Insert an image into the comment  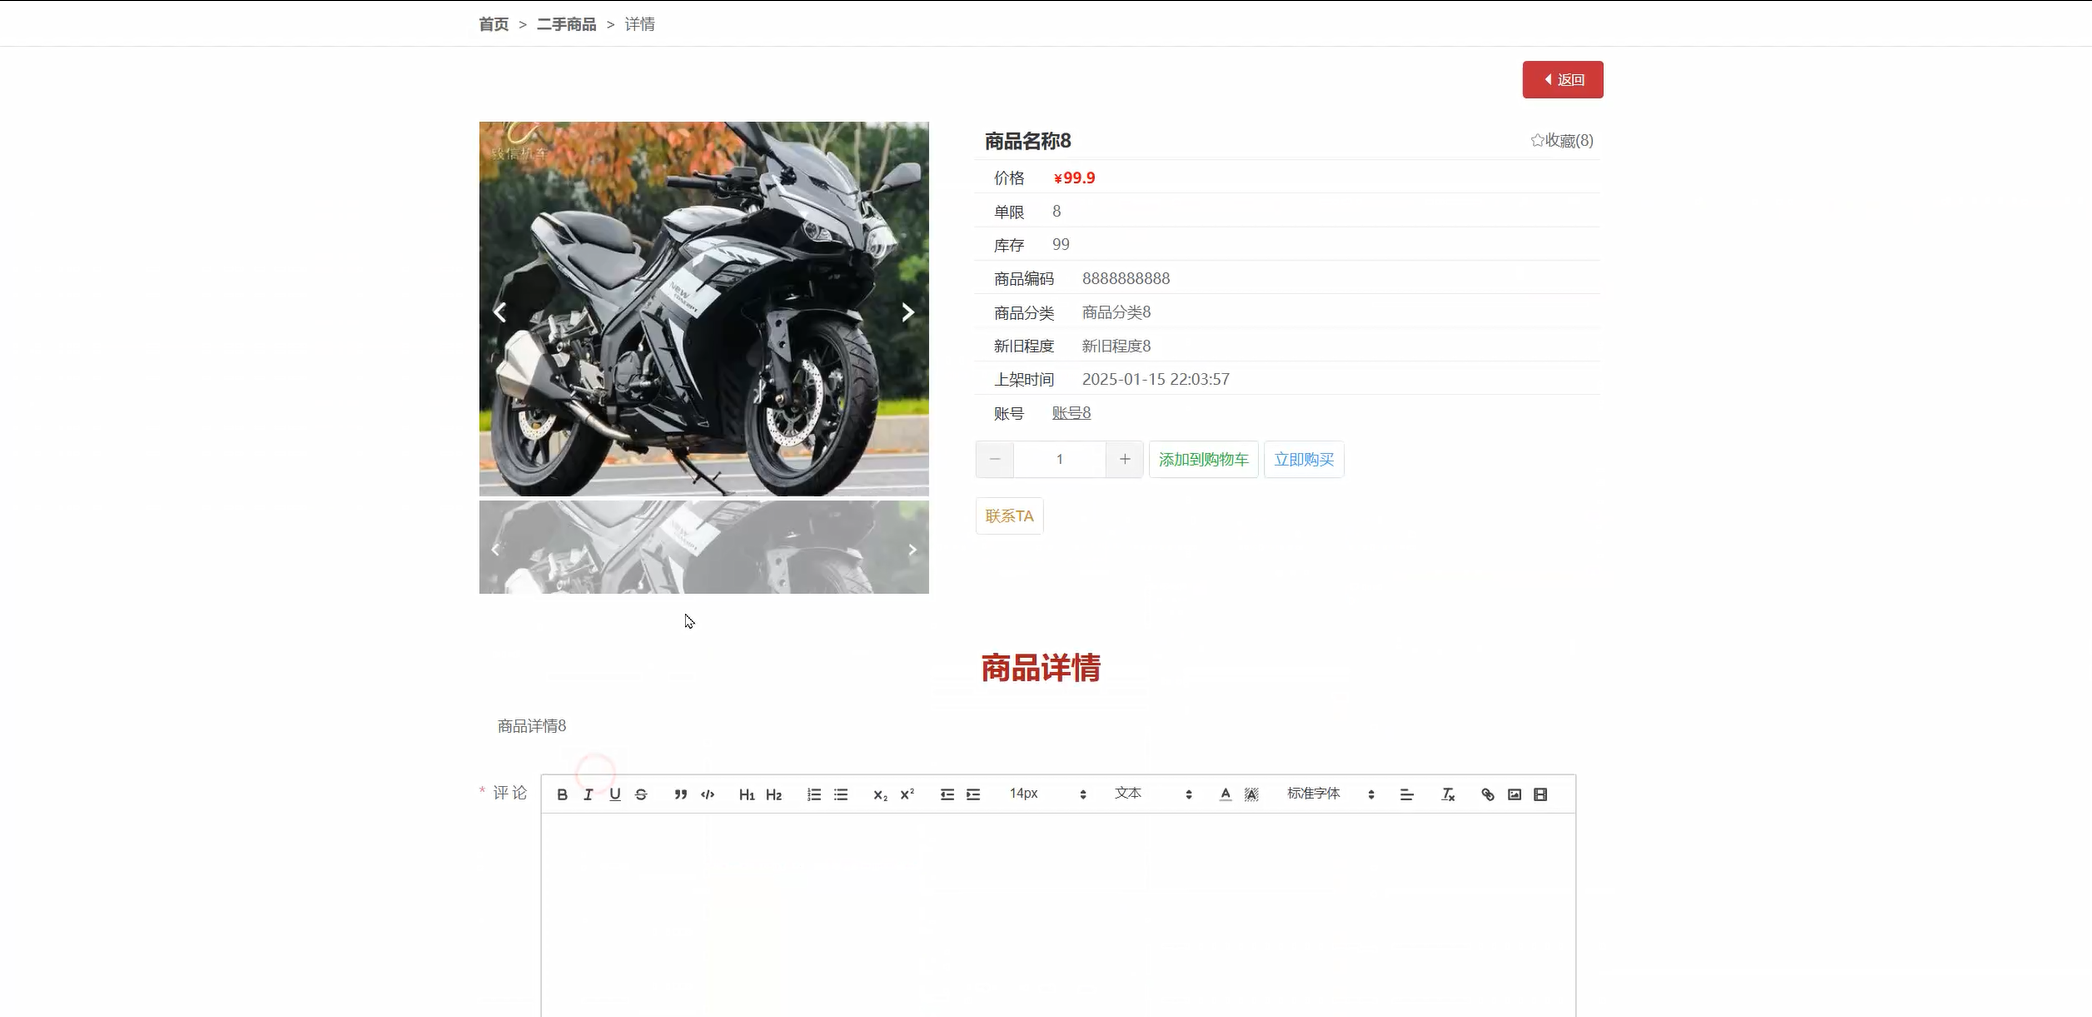1513,793
